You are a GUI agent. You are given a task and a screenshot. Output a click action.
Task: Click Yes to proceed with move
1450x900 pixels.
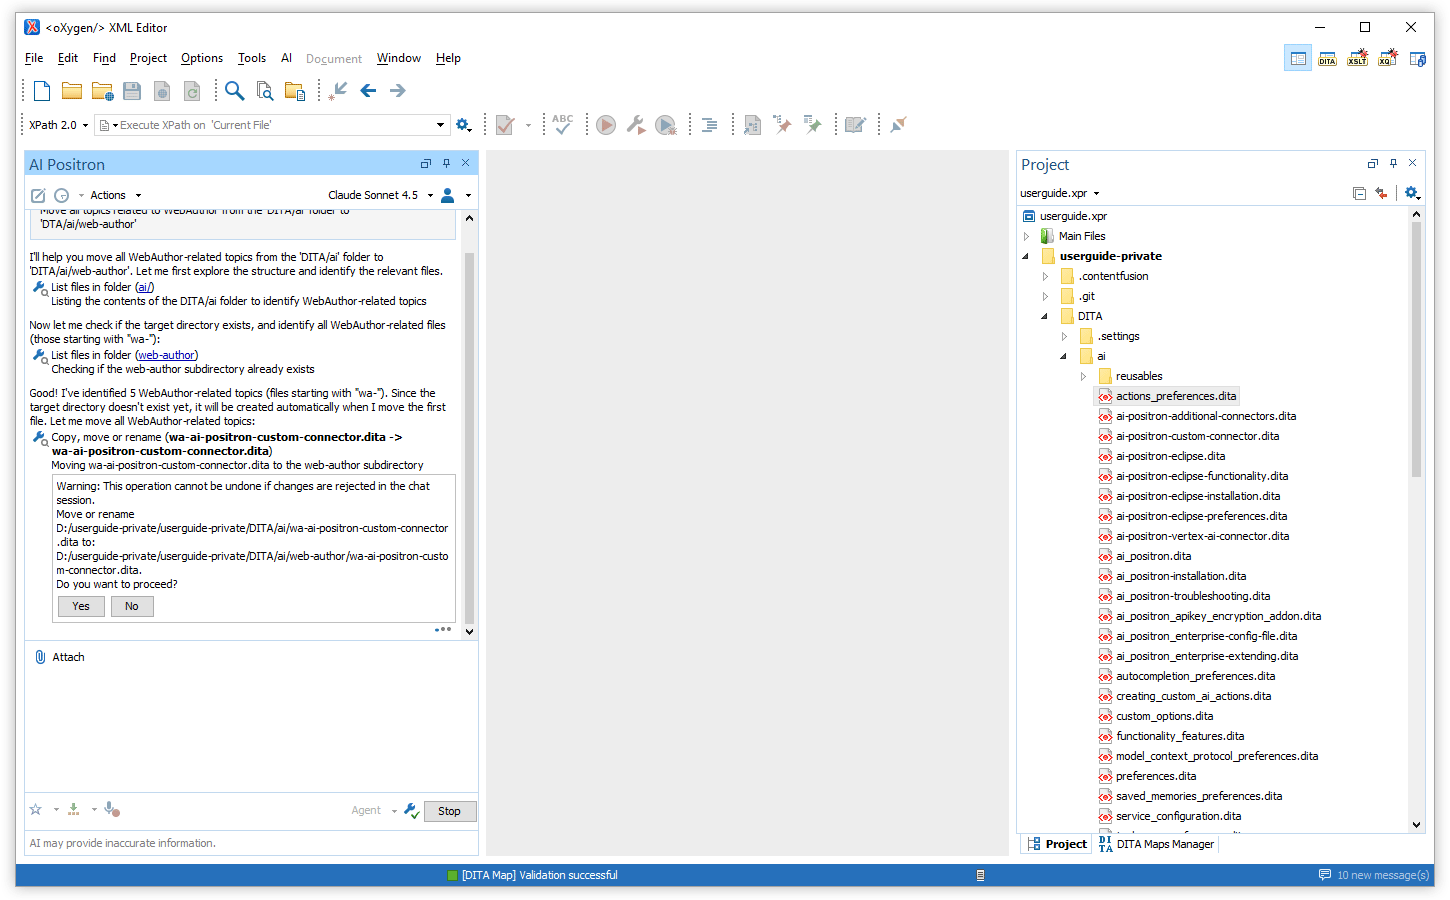[x=81, y=606]
